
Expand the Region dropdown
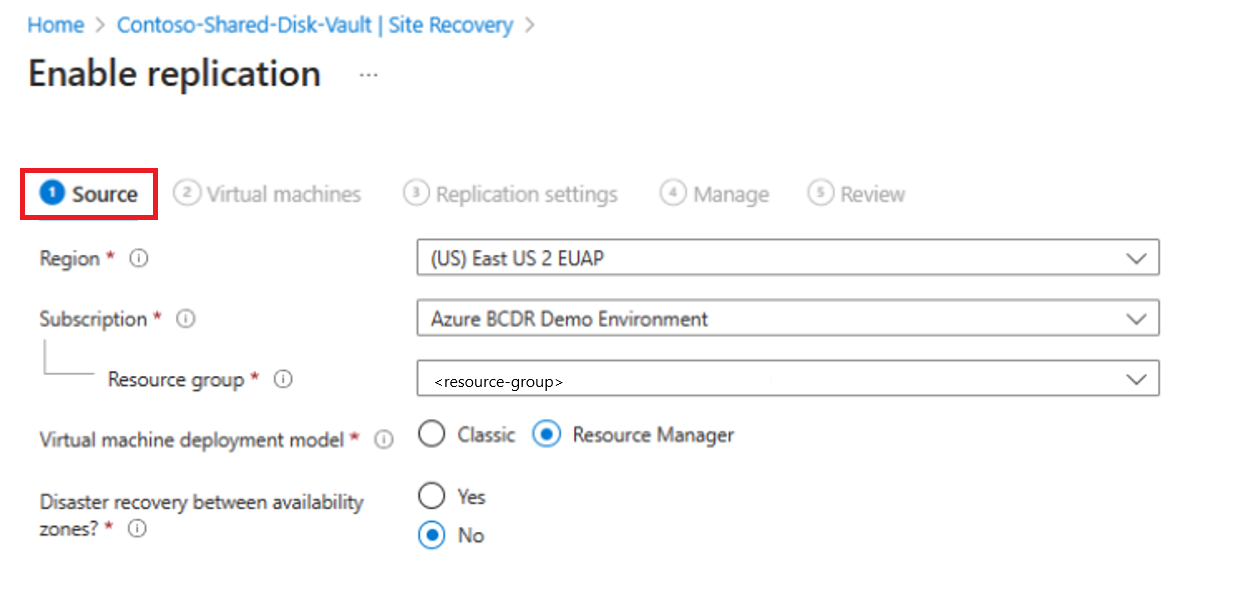tap(788, 258)
